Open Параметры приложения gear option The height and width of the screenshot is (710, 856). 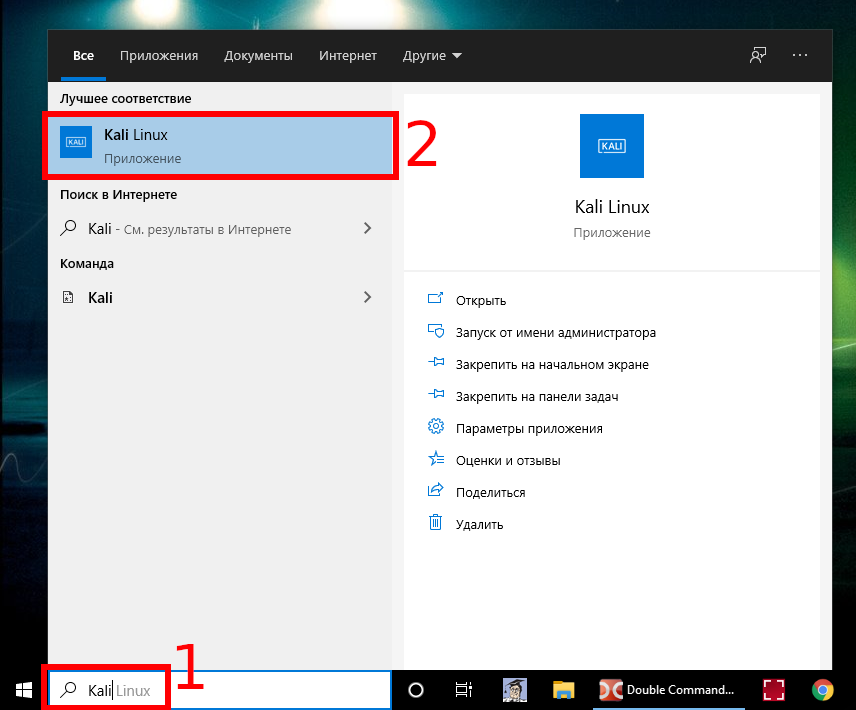point(528,428)
